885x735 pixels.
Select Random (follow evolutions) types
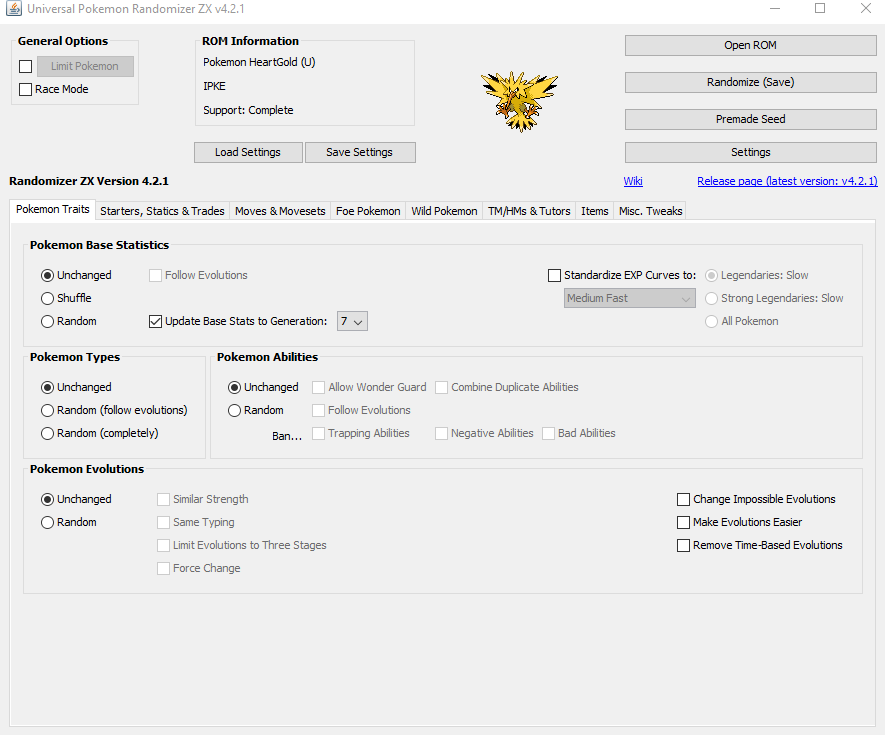point(47,410)
